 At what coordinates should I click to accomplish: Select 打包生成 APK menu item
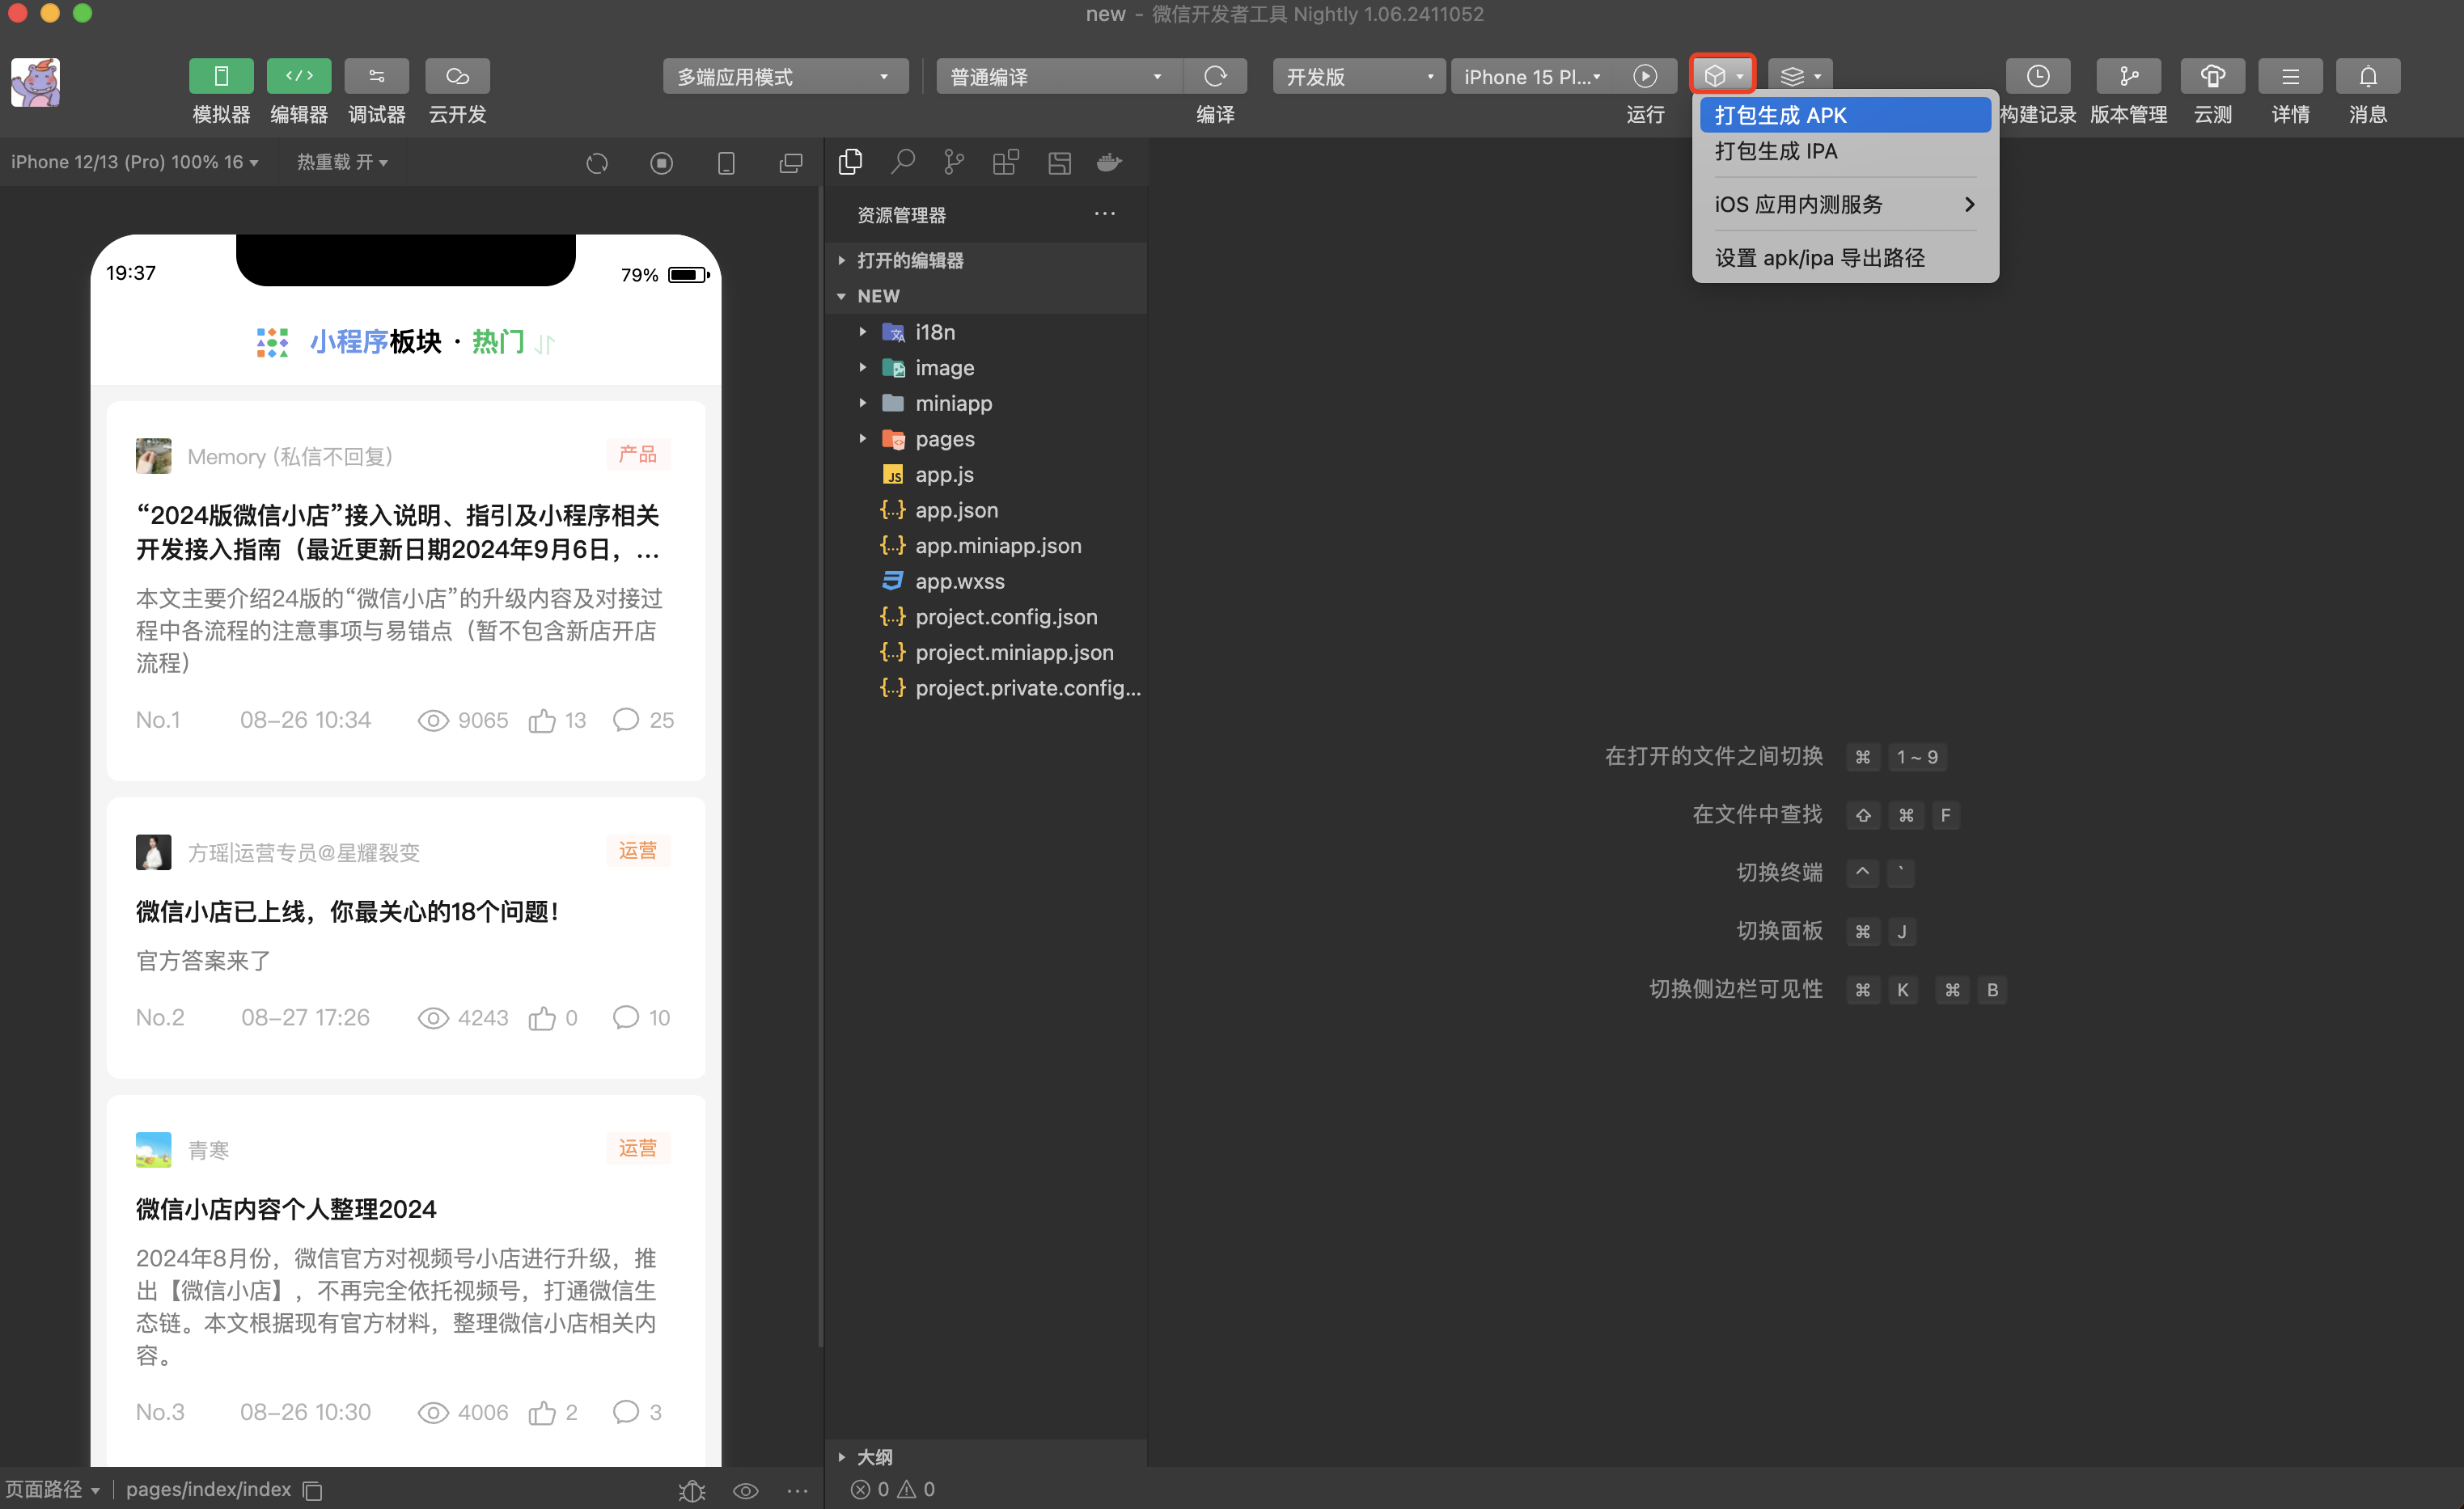[x=1845, y=115]
